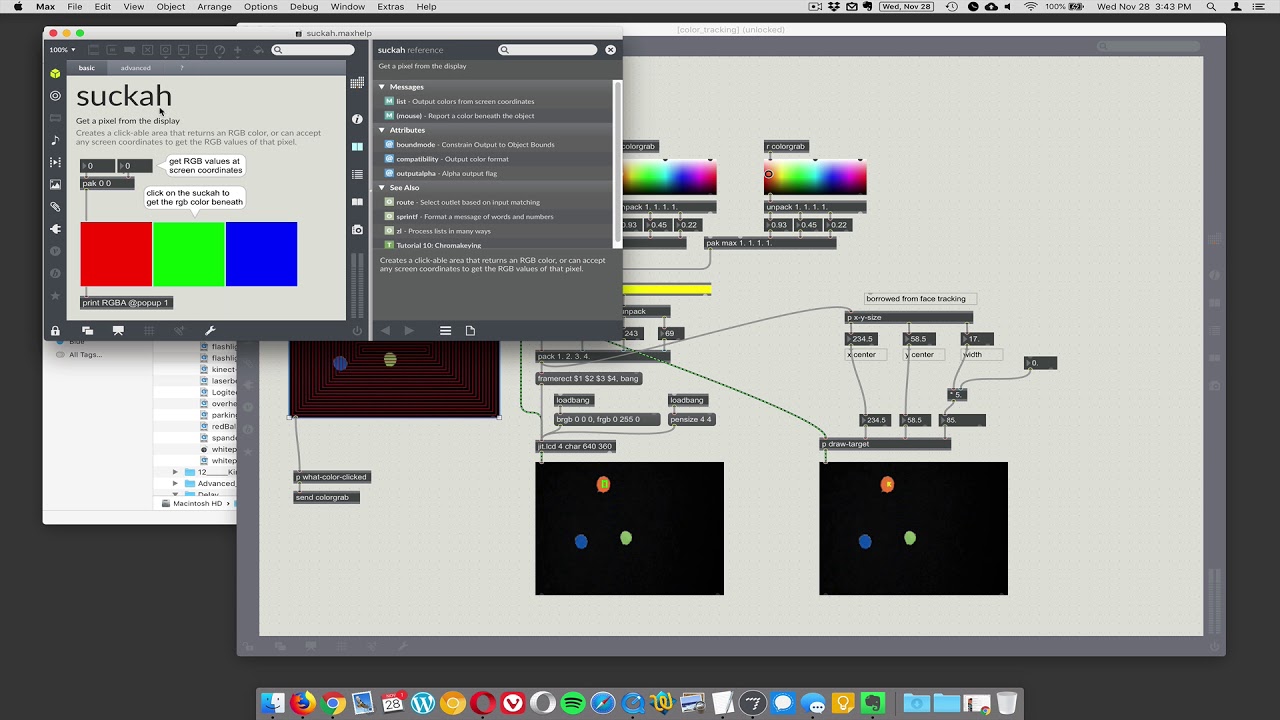This screenshot has height=720, width=1280.
Task: Toggle the grid icon in bottom toolbar
Action: coord(149,331)
